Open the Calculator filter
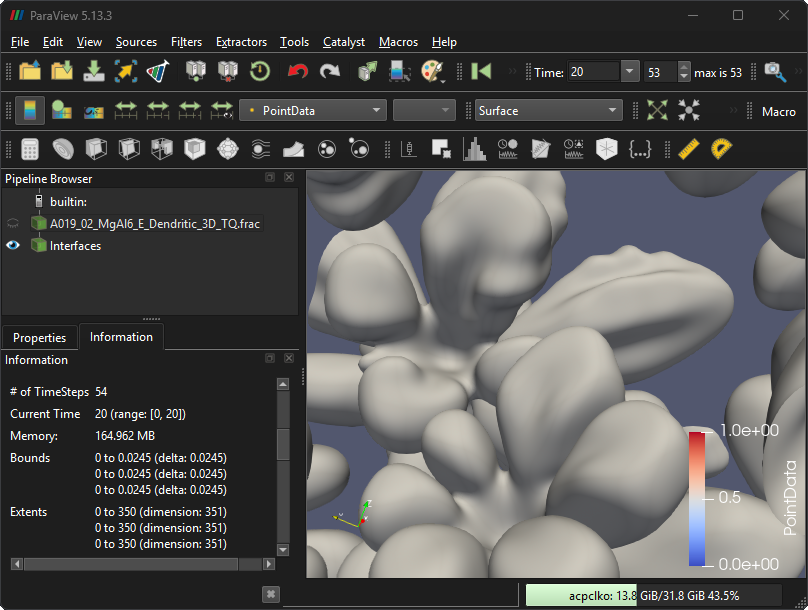 click(x=30, y=149)
